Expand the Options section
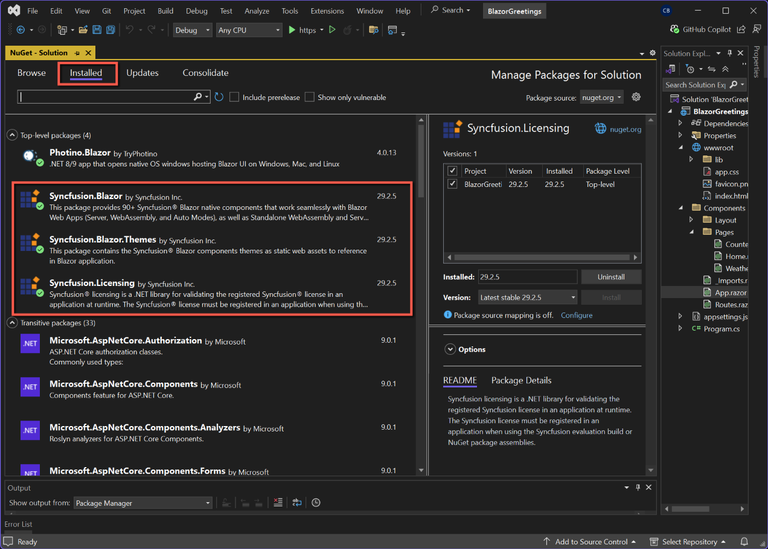Image resolution: width=768 pixels, height=549 pixels. pos(450,349)
